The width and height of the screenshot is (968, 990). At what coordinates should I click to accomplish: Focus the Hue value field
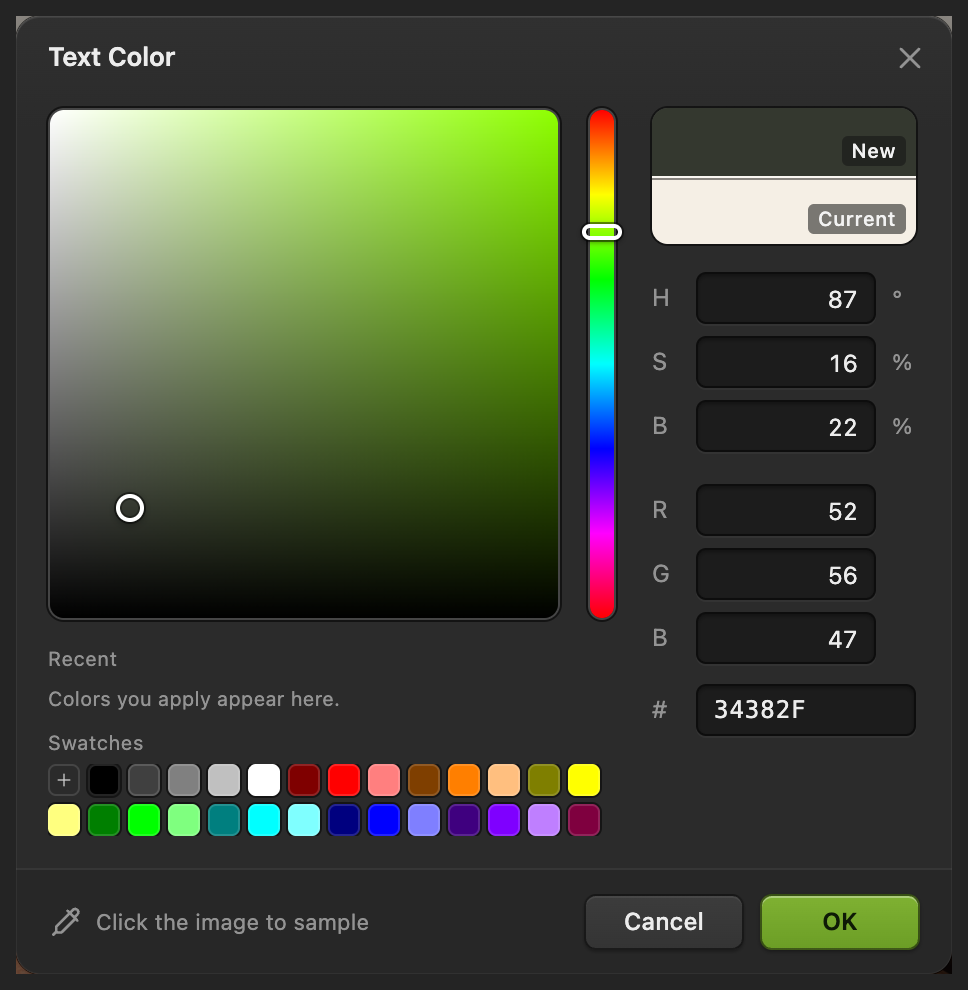(x=786, y=298)
